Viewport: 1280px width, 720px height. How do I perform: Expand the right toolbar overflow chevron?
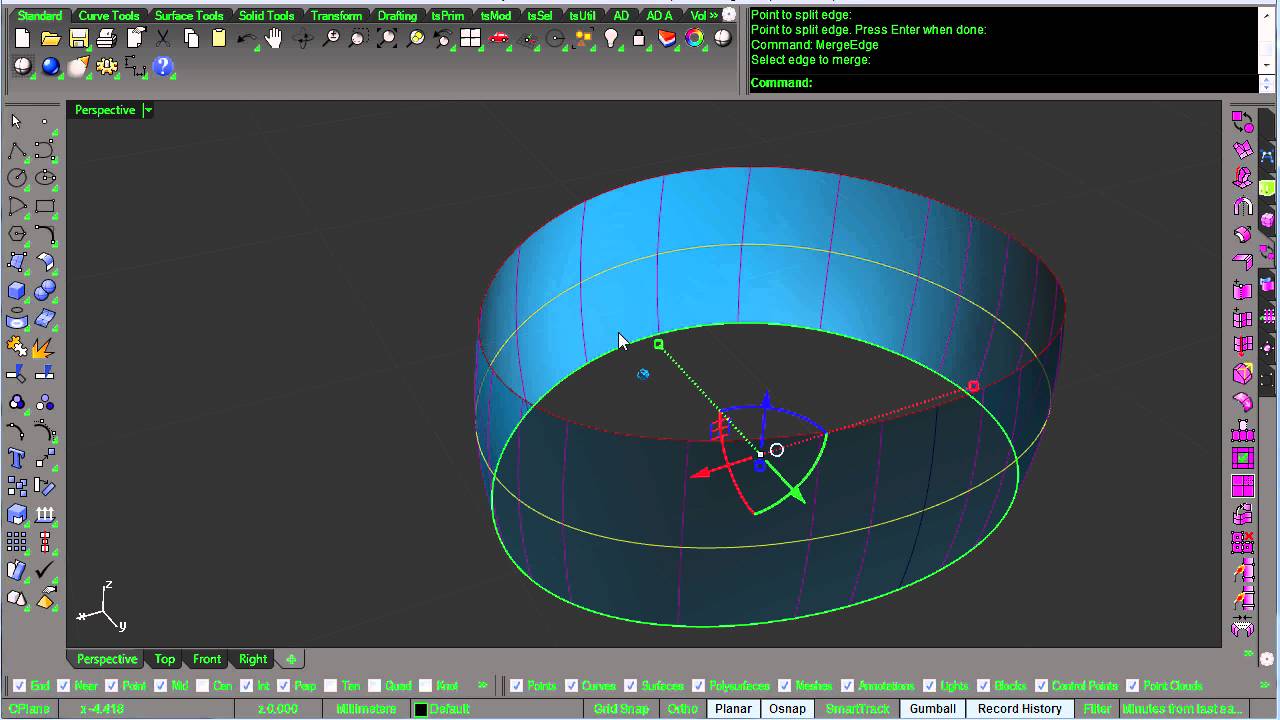click(x=1249, y=653)
